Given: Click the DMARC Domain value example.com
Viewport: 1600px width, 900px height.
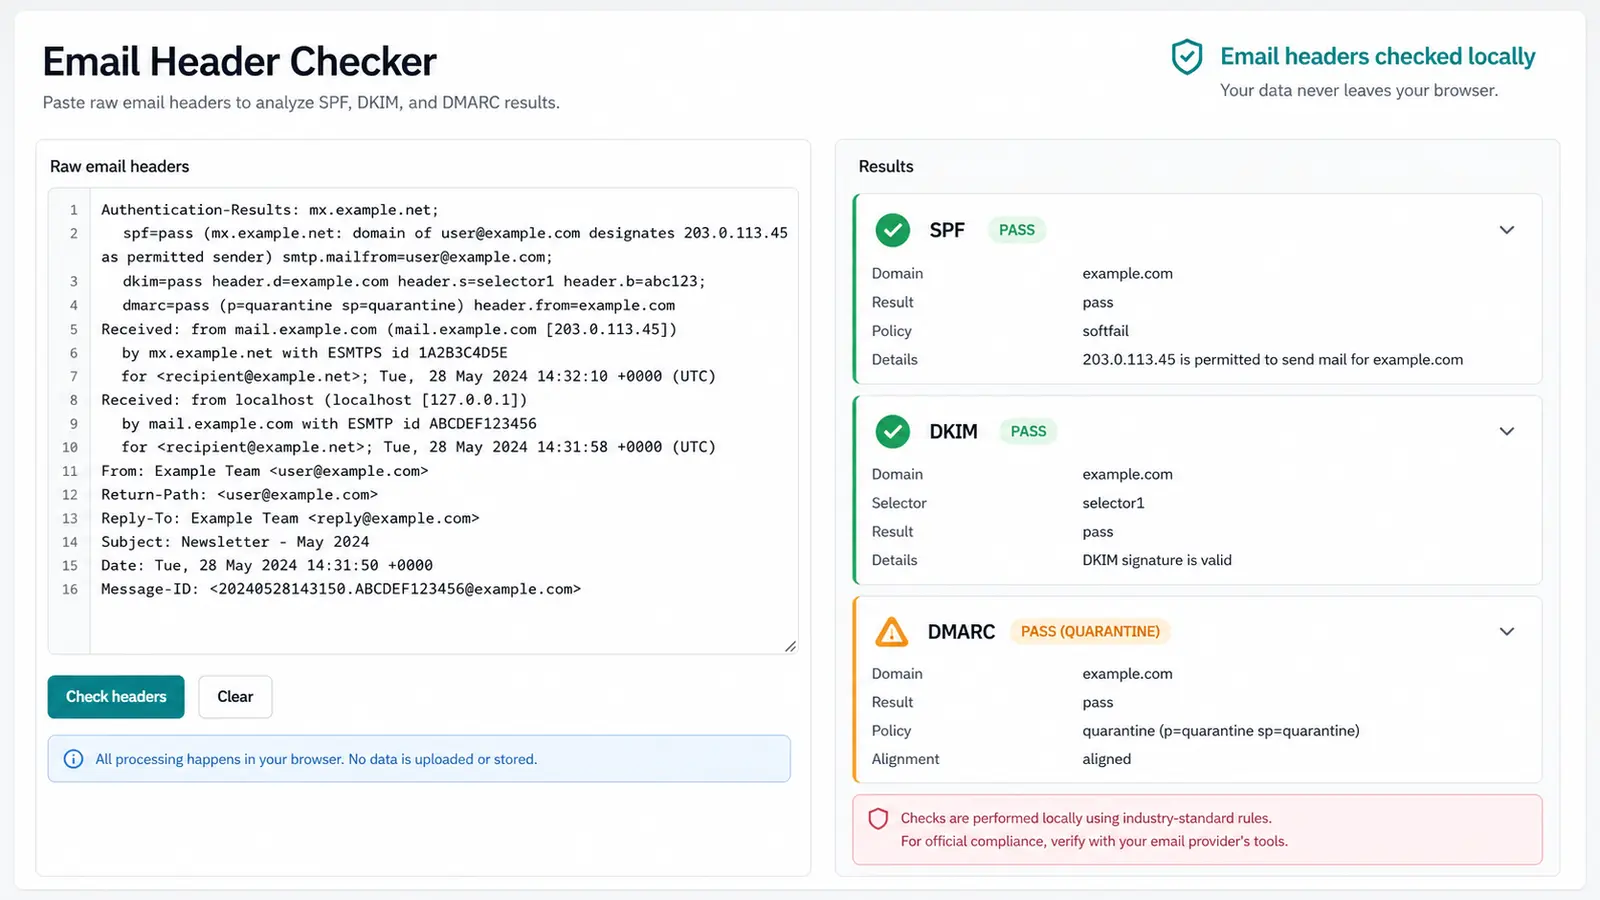Looking at the screenshot, I should tap(1127, 674).
